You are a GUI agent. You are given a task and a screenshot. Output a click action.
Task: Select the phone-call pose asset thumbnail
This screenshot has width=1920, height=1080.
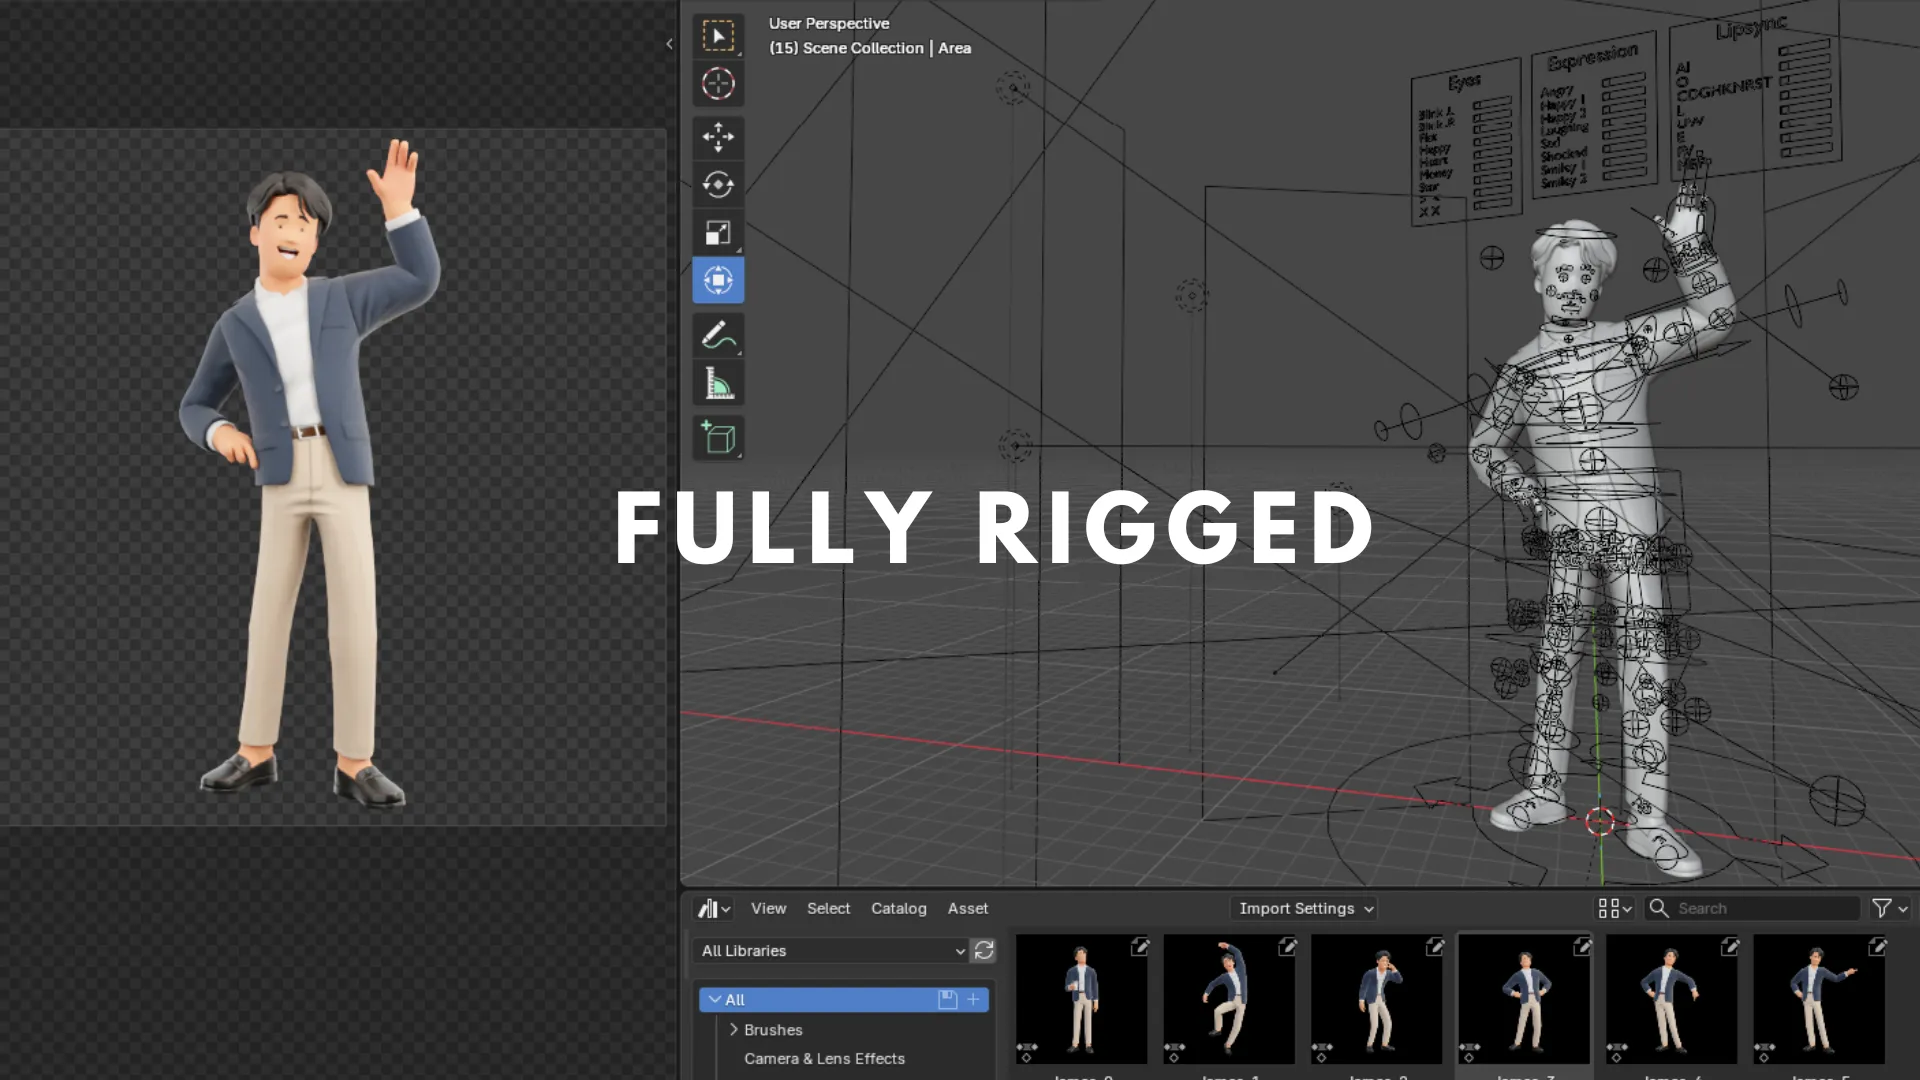click(x=1377, y=999)
